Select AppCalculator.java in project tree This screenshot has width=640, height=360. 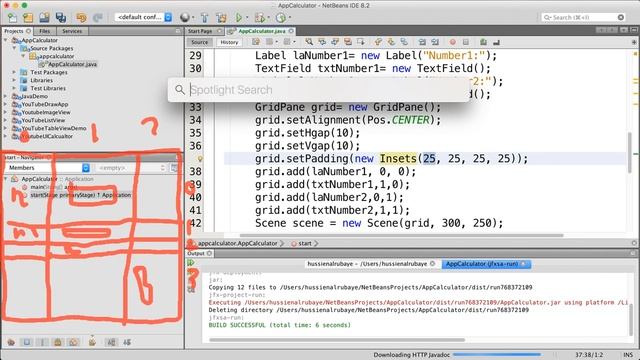point(72,64)
